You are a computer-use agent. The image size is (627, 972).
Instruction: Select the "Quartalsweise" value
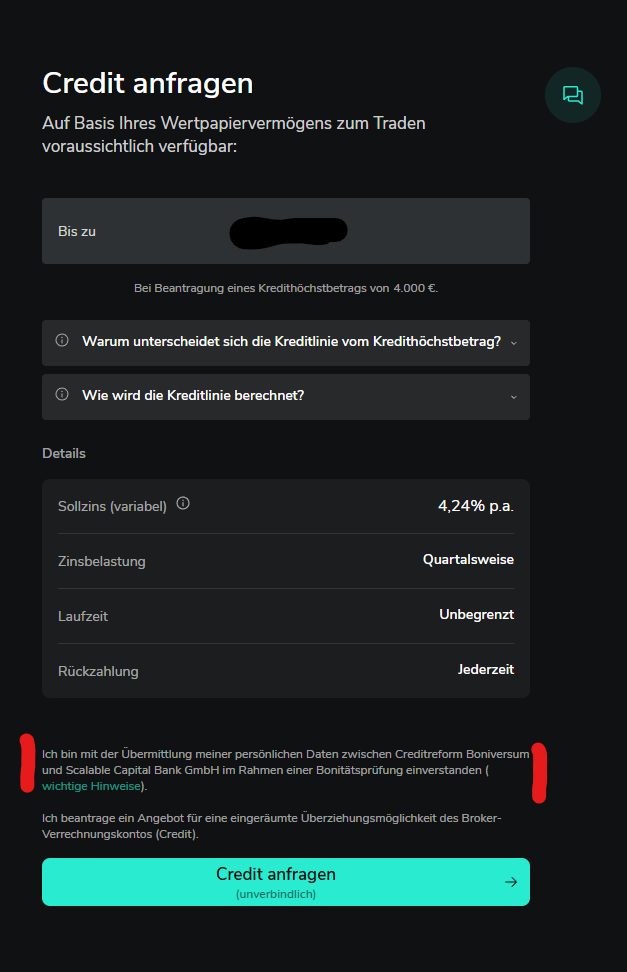[468, 560]
